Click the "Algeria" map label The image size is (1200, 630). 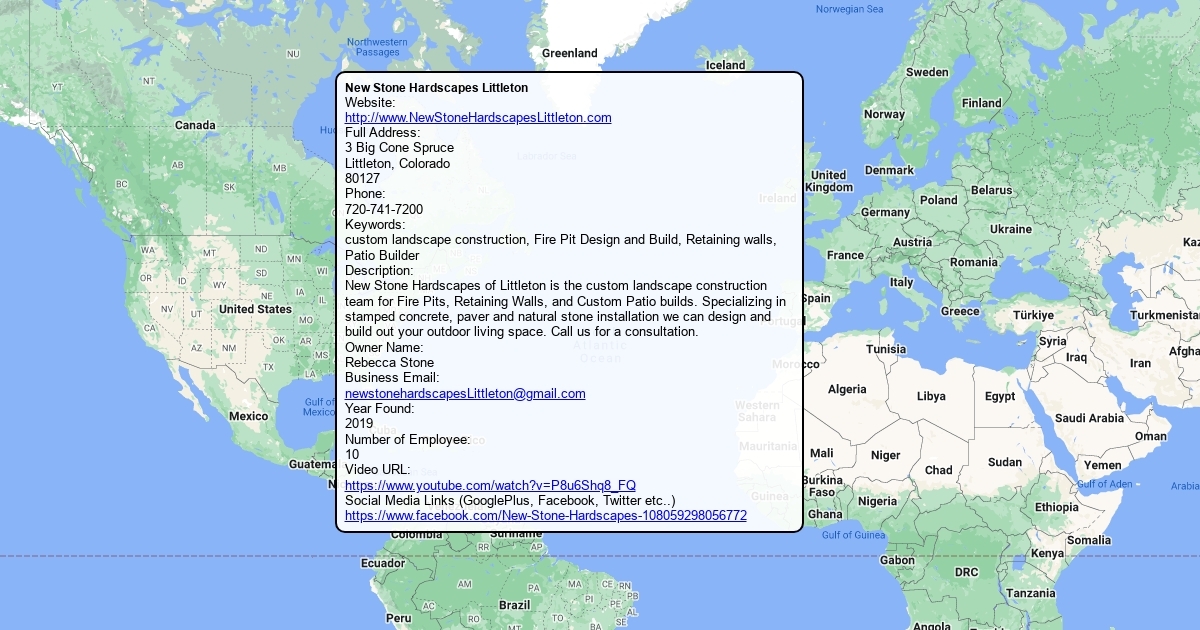(847, 389)
